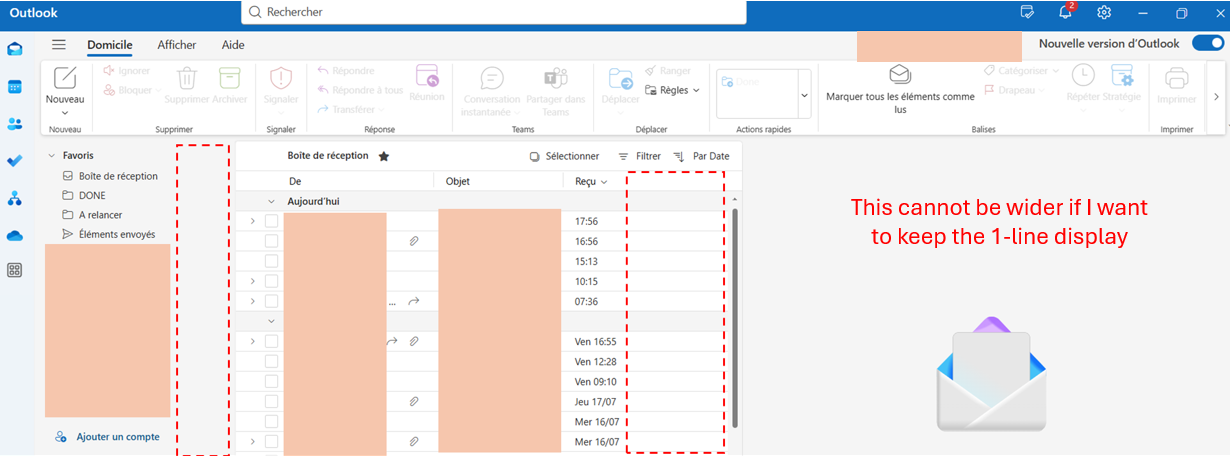Open the Nouveau dropdown arrow

point(65,113)
